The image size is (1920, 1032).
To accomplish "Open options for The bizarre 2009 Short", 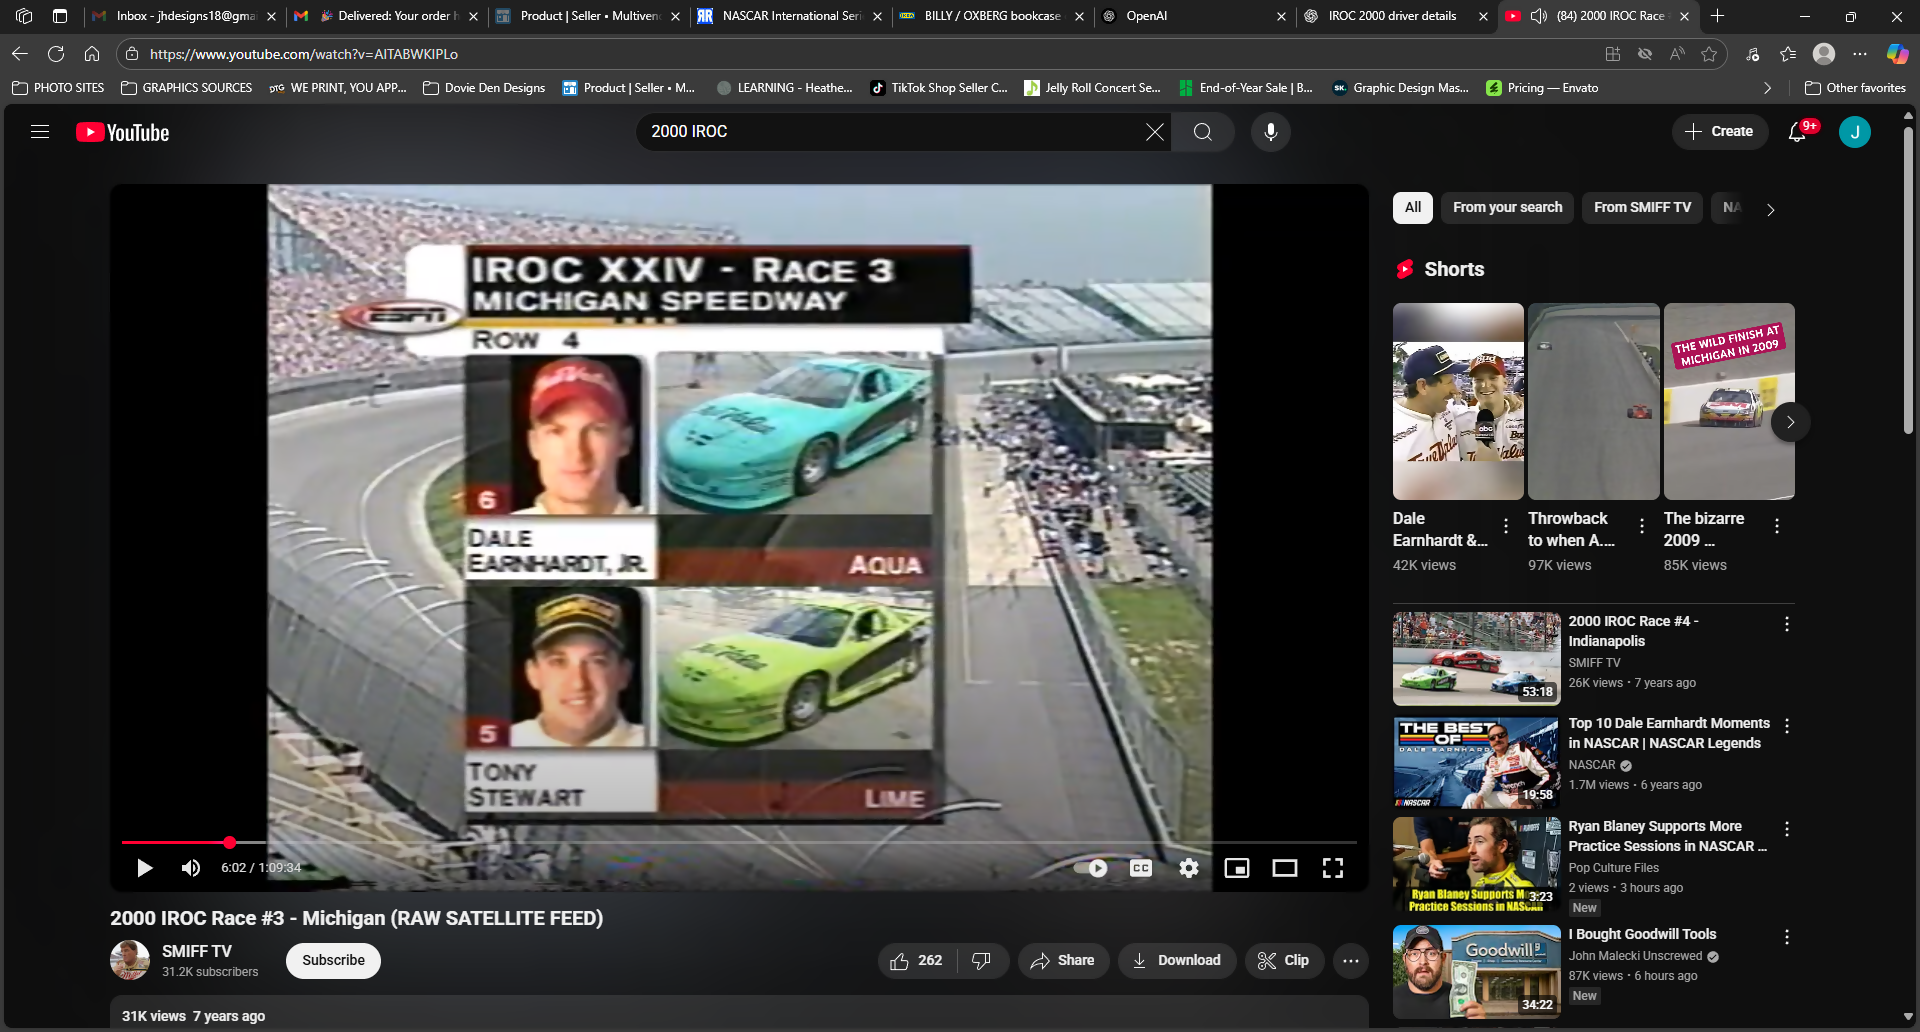I will click(x=1777, y=526).
